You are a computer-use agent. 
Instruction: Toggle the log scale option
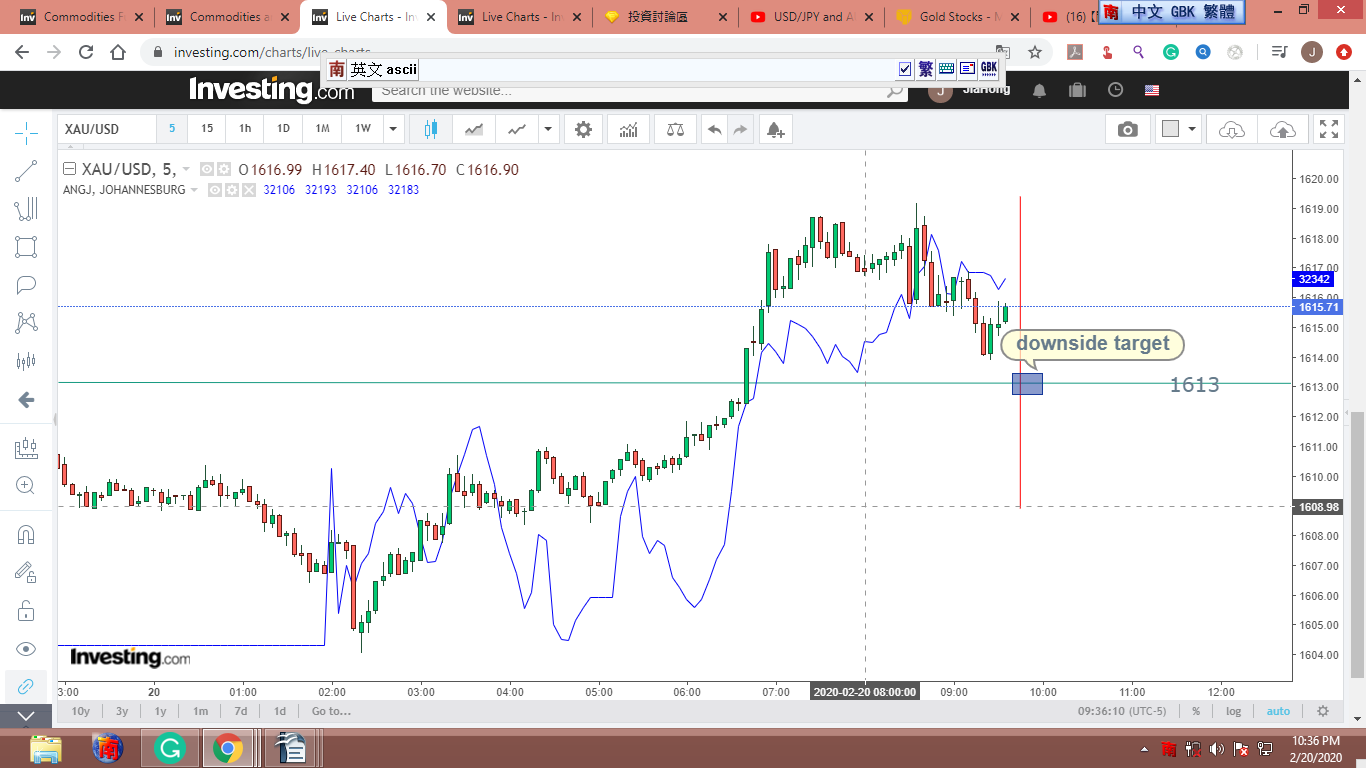click(x=1233, y=711)
